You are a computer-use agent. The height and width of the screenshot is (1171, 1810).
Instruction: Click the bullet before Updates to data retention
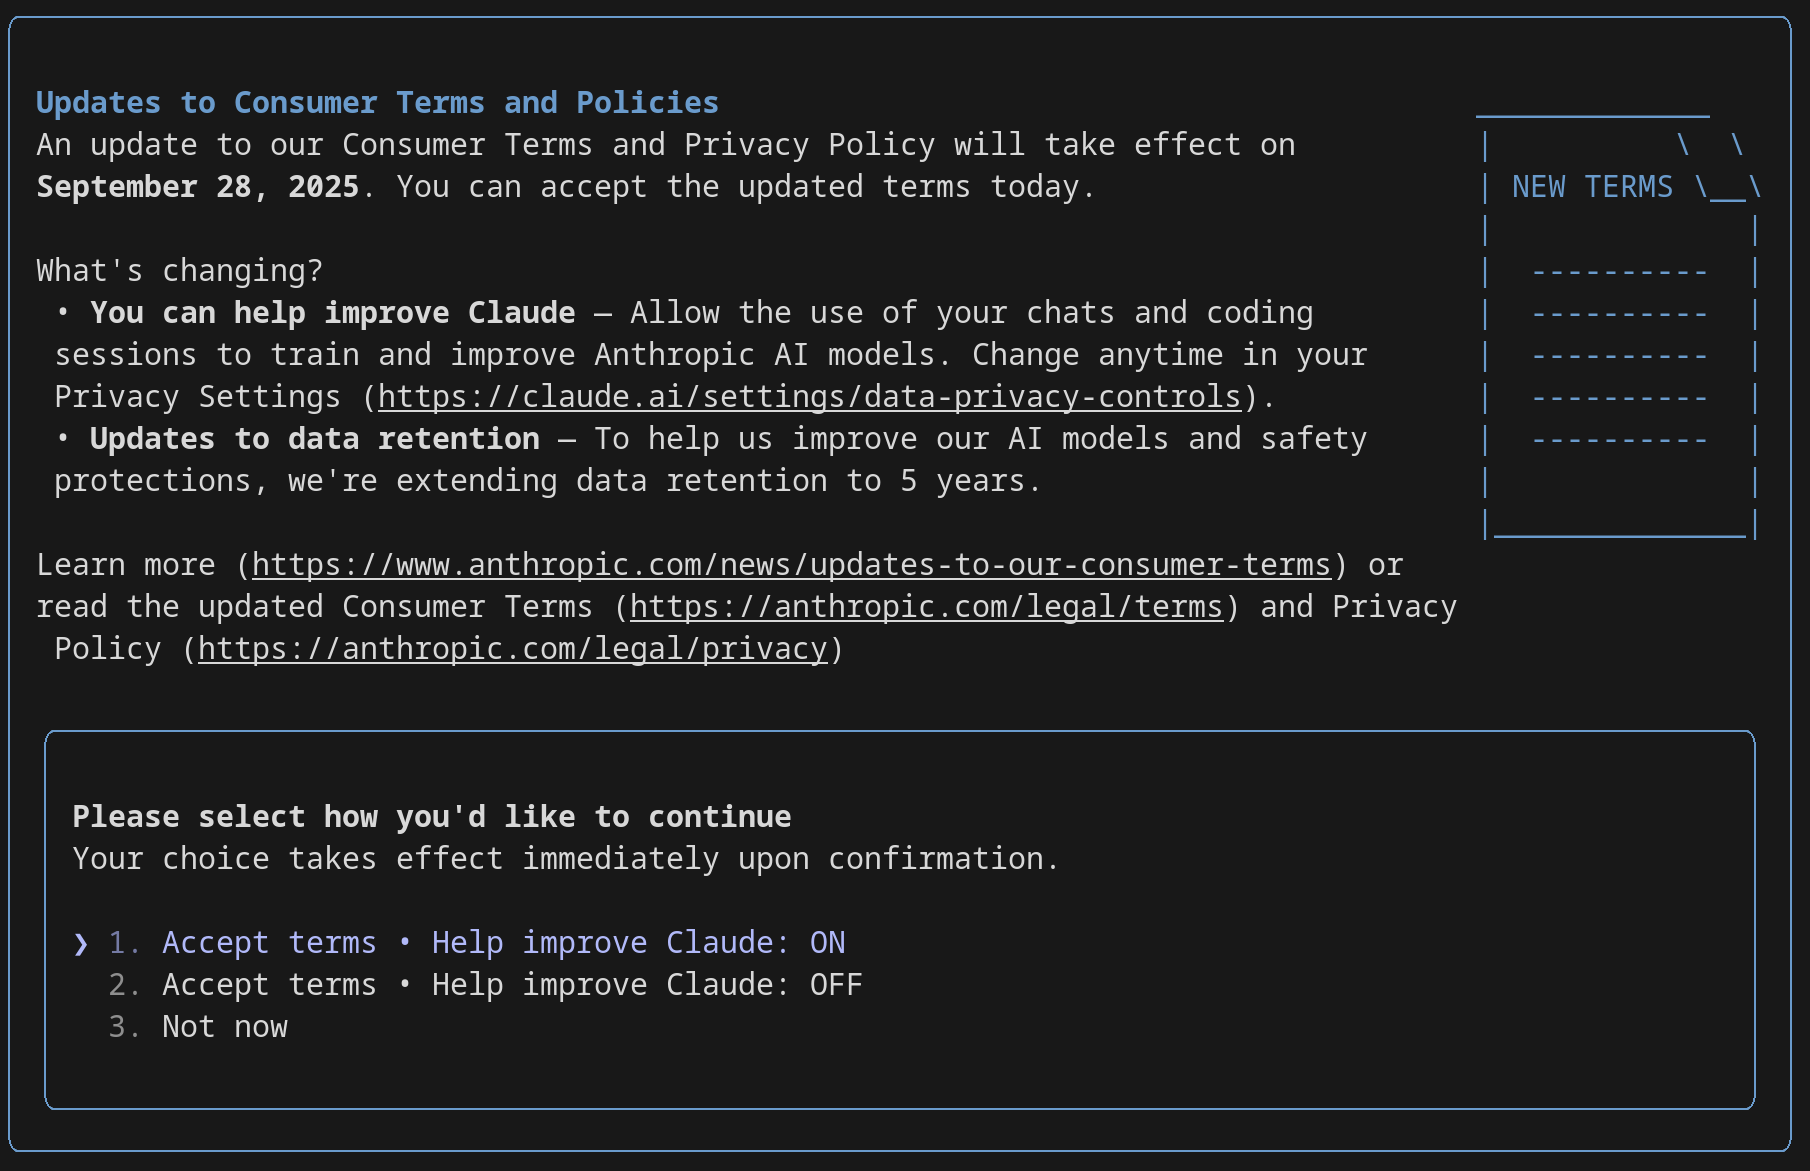tap(63, 438)
